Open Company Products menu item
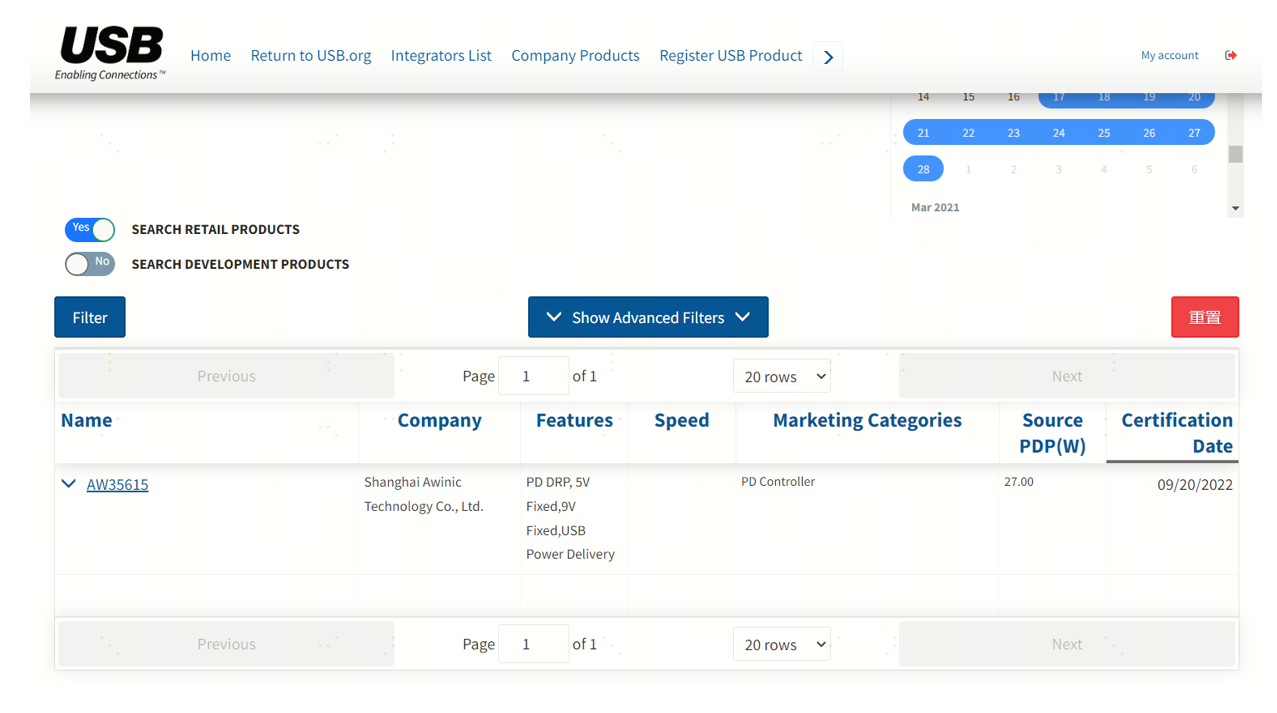The image size is (1277, 713). coord(575,56)
